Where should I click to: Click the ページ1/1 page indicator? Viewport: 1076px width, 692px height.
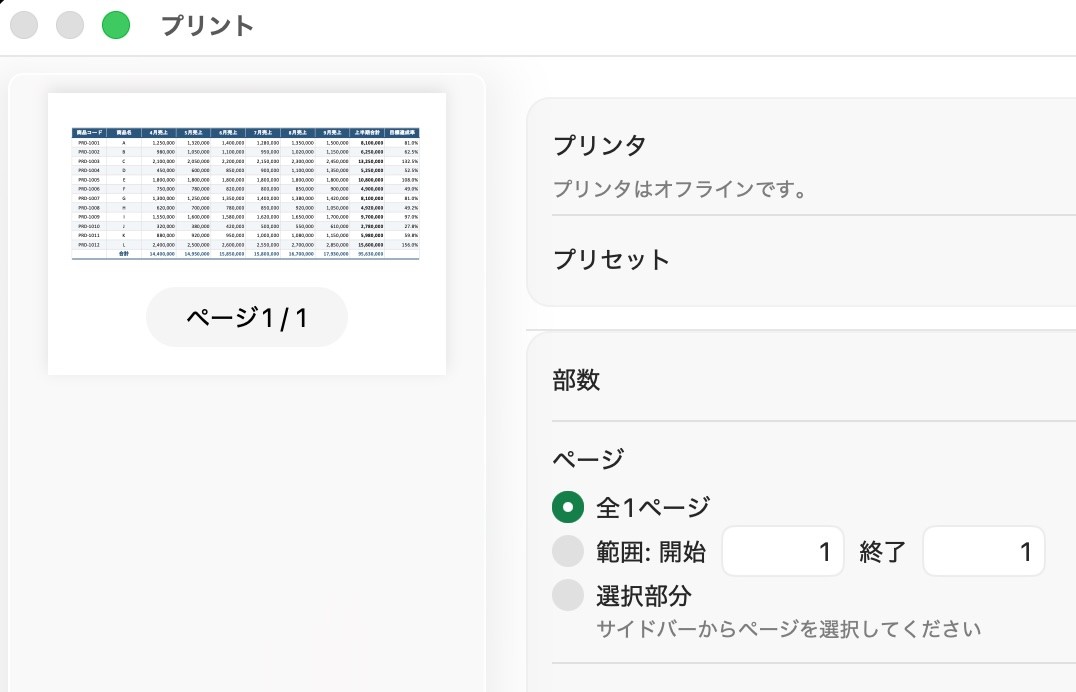pyautogui.click(x=246, y=317)
